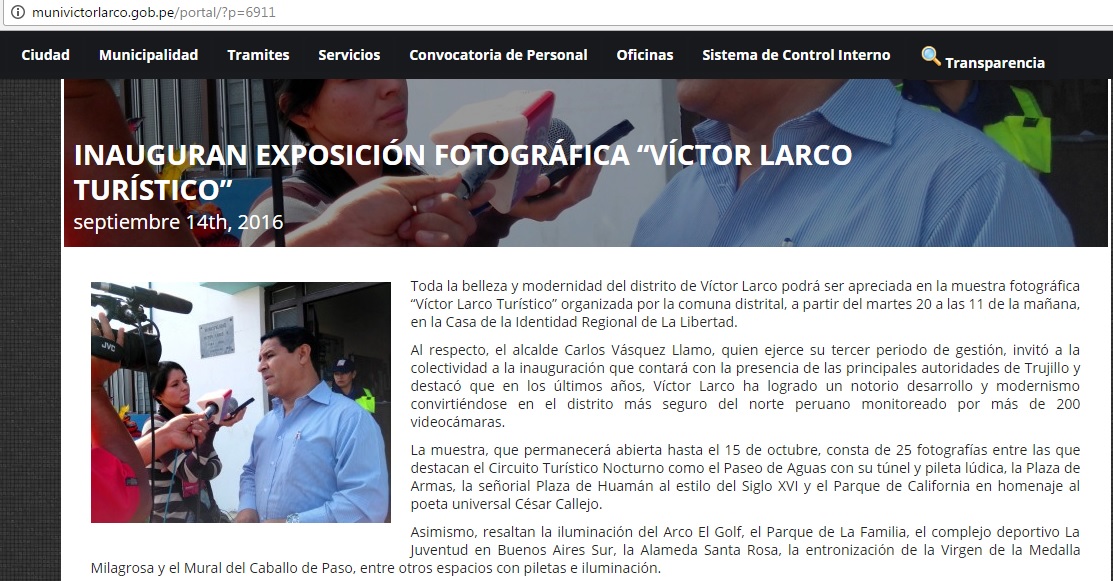The image size is (1113, 581).
Task: Click the site info icon in address bar
Action: click(17, 12)
